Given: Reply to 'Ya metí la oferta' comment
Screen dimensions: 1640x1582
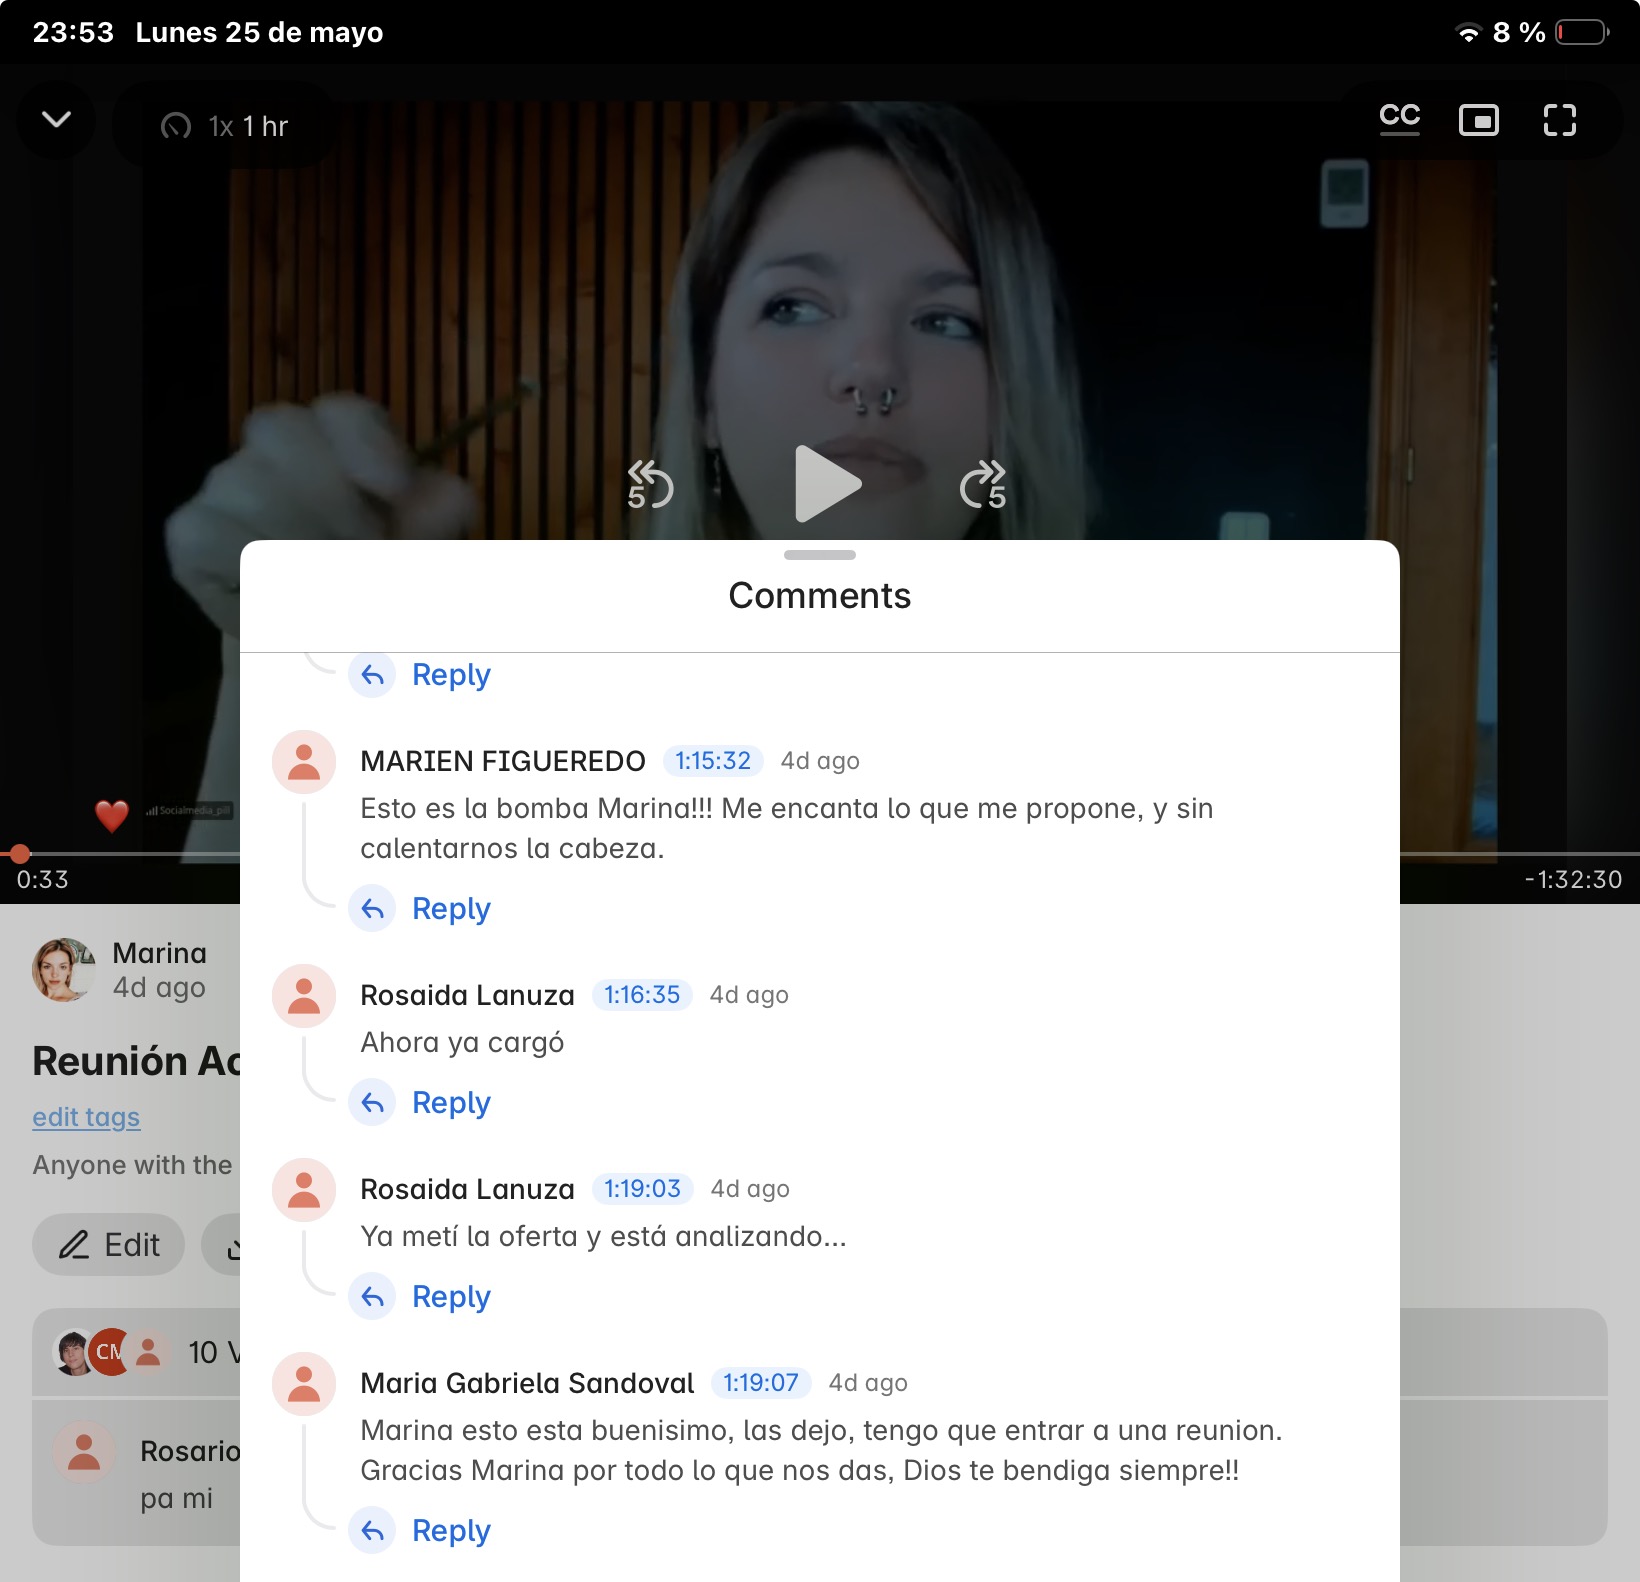Looking at the screenshot, I should (422, 1296).
